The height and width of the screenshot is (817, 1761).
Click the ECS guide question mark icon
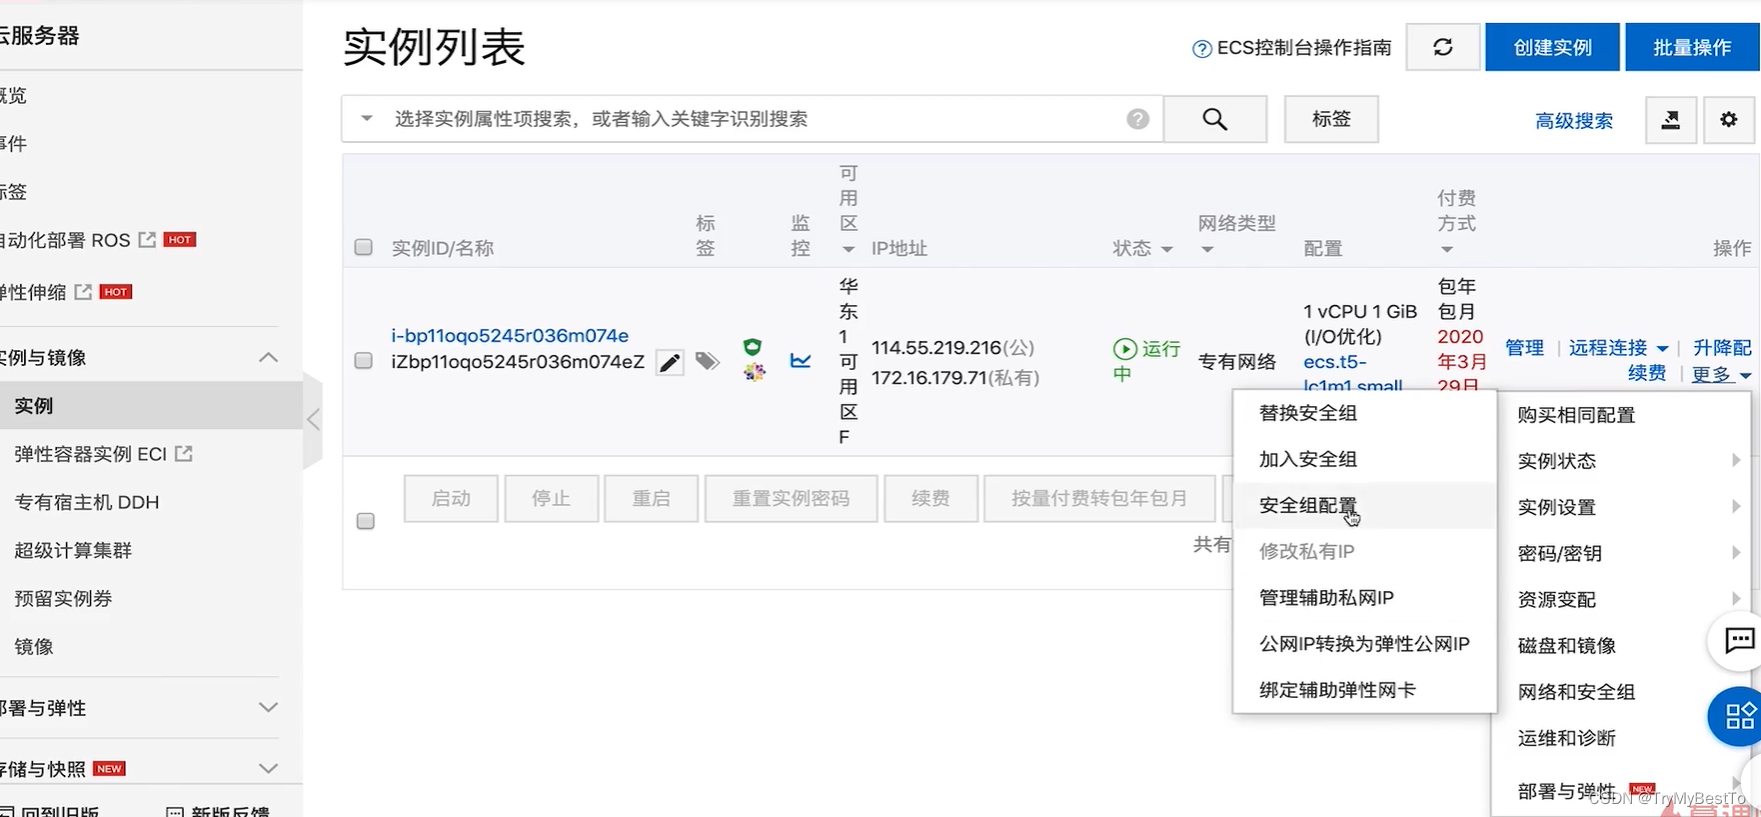[x=1202, y=49]
